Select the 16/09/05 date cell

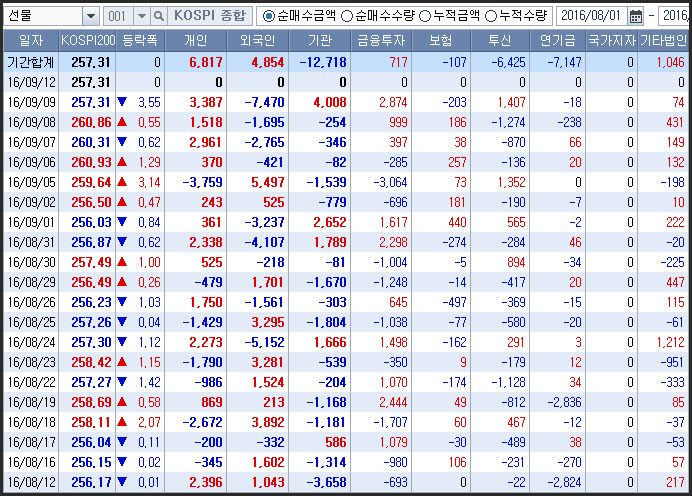pos(31,182)
